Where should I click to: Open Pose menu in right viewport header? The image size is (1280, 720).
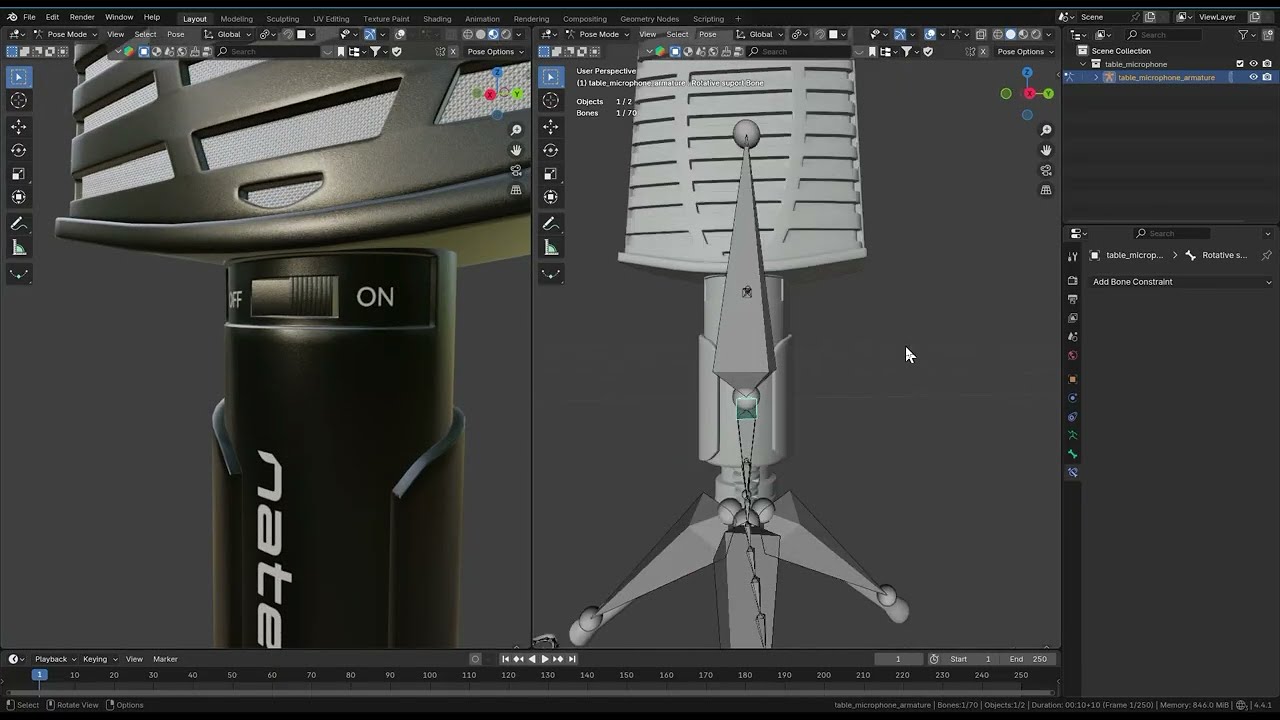click(x=707, y=34)
